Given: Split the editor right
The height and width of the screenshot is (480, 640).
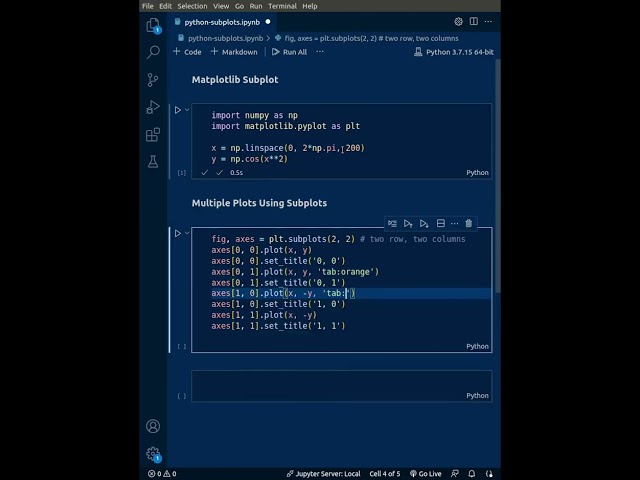Looking at the screenshot, I should coord(473,21).
